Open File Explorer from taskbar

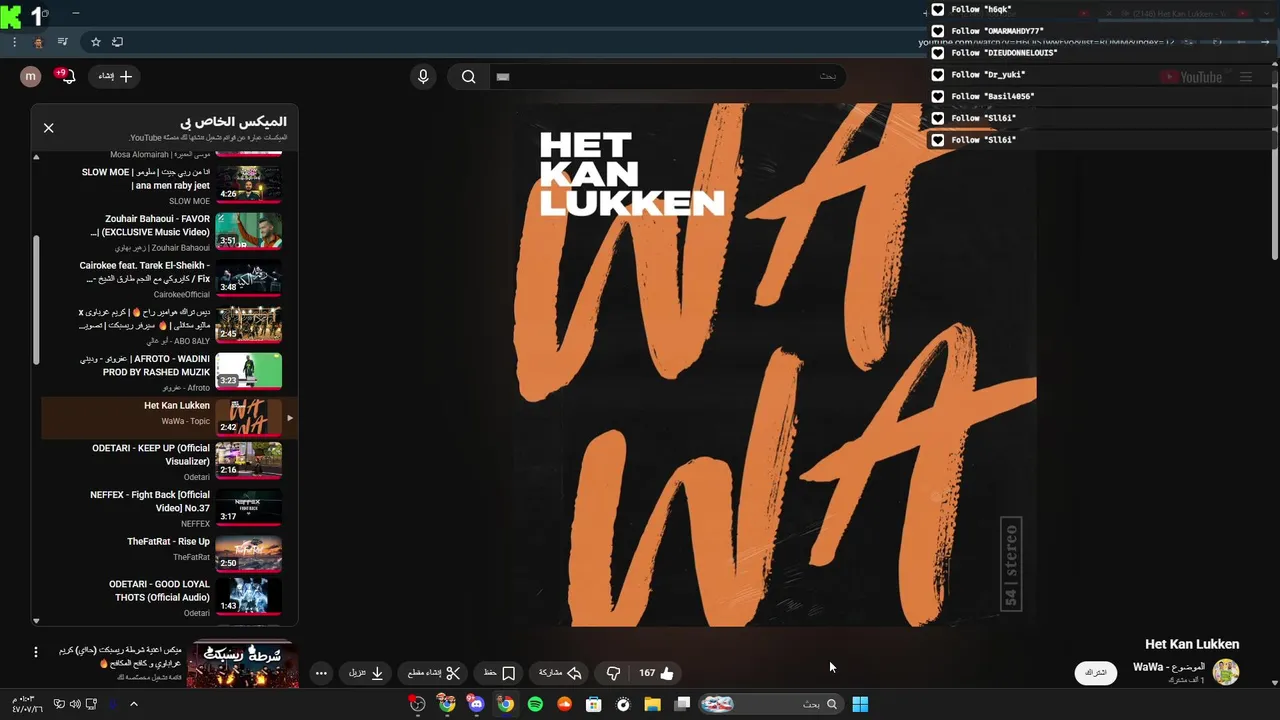[652, 704]
